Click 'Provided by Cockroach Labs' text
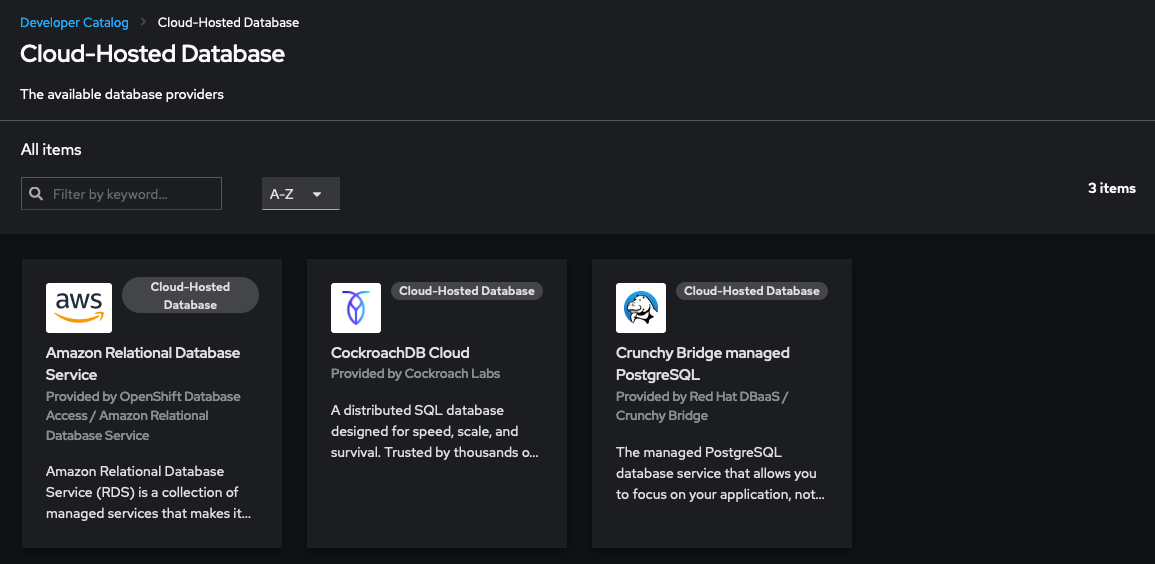 point(415,373)
